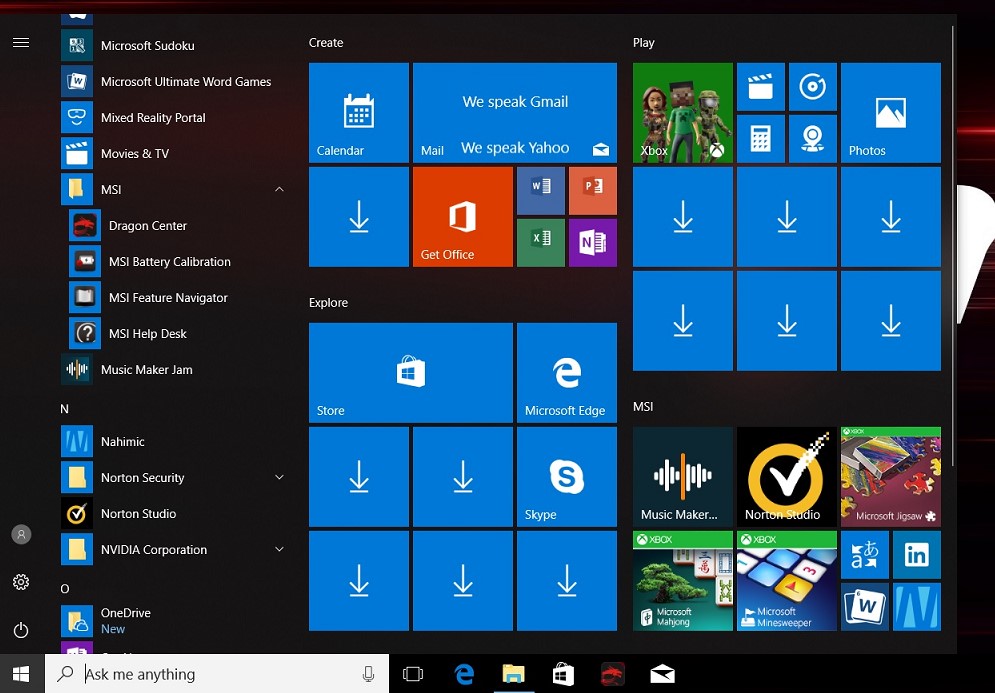995x693 pixels.
Task: Open Settings from the gear button
Action: coord(21,582)
